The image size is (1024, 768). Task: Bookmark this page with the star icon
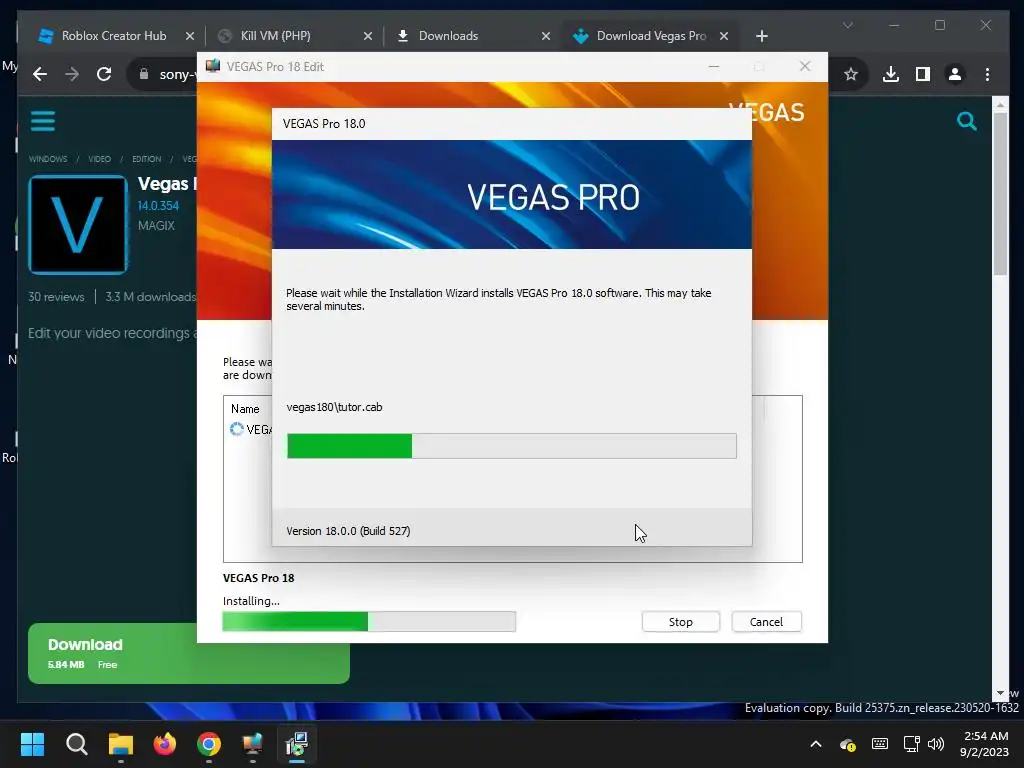(850, 74)
